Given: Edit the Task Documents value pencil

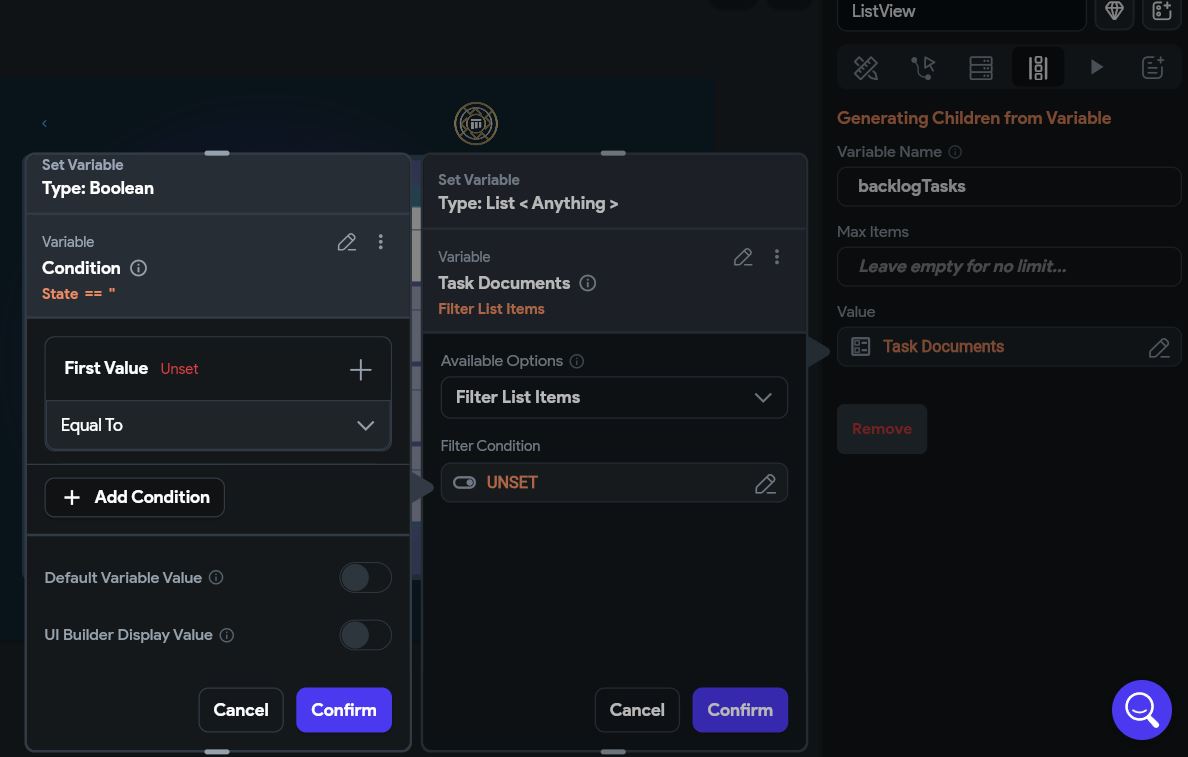Looking at the screenshot, I should click(1159, 348).
